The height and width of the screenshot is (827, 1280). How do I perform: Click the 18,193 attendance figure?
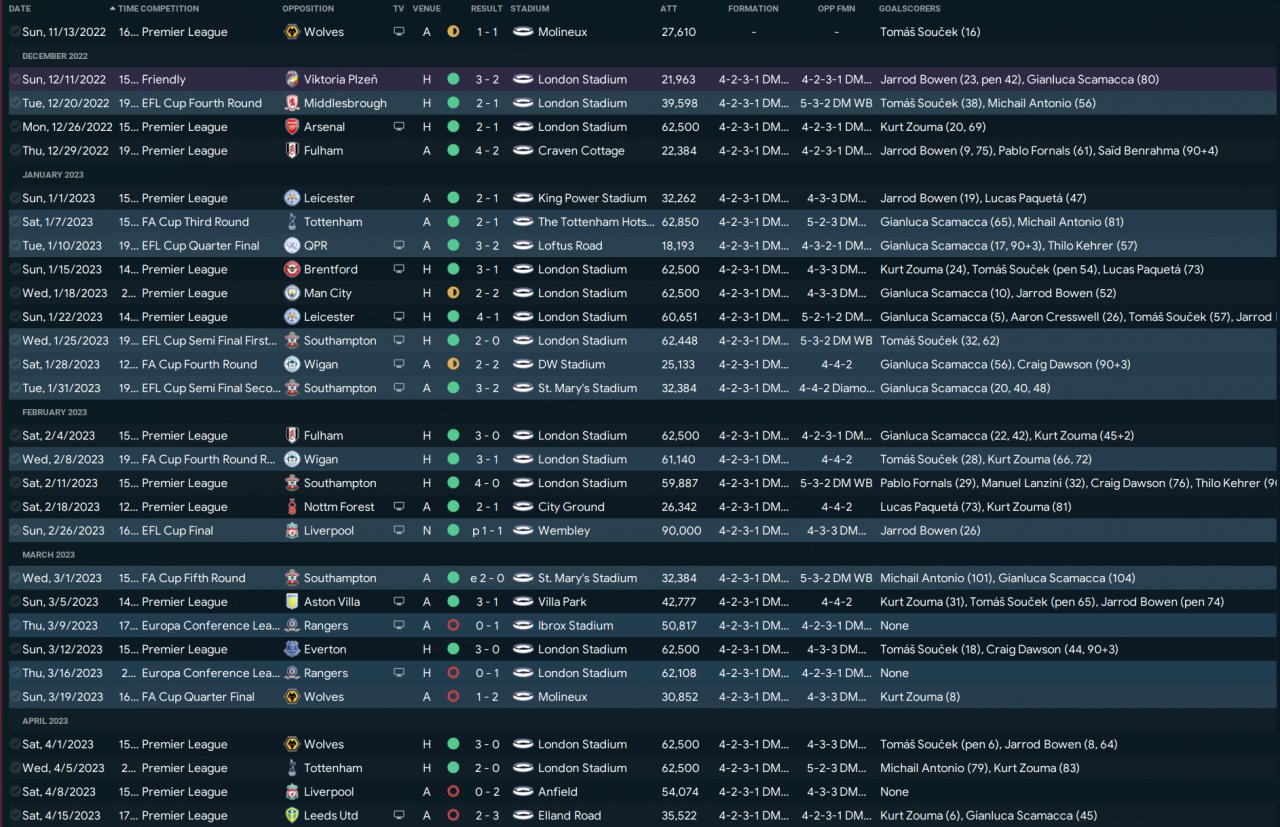(x=679, y=246)
